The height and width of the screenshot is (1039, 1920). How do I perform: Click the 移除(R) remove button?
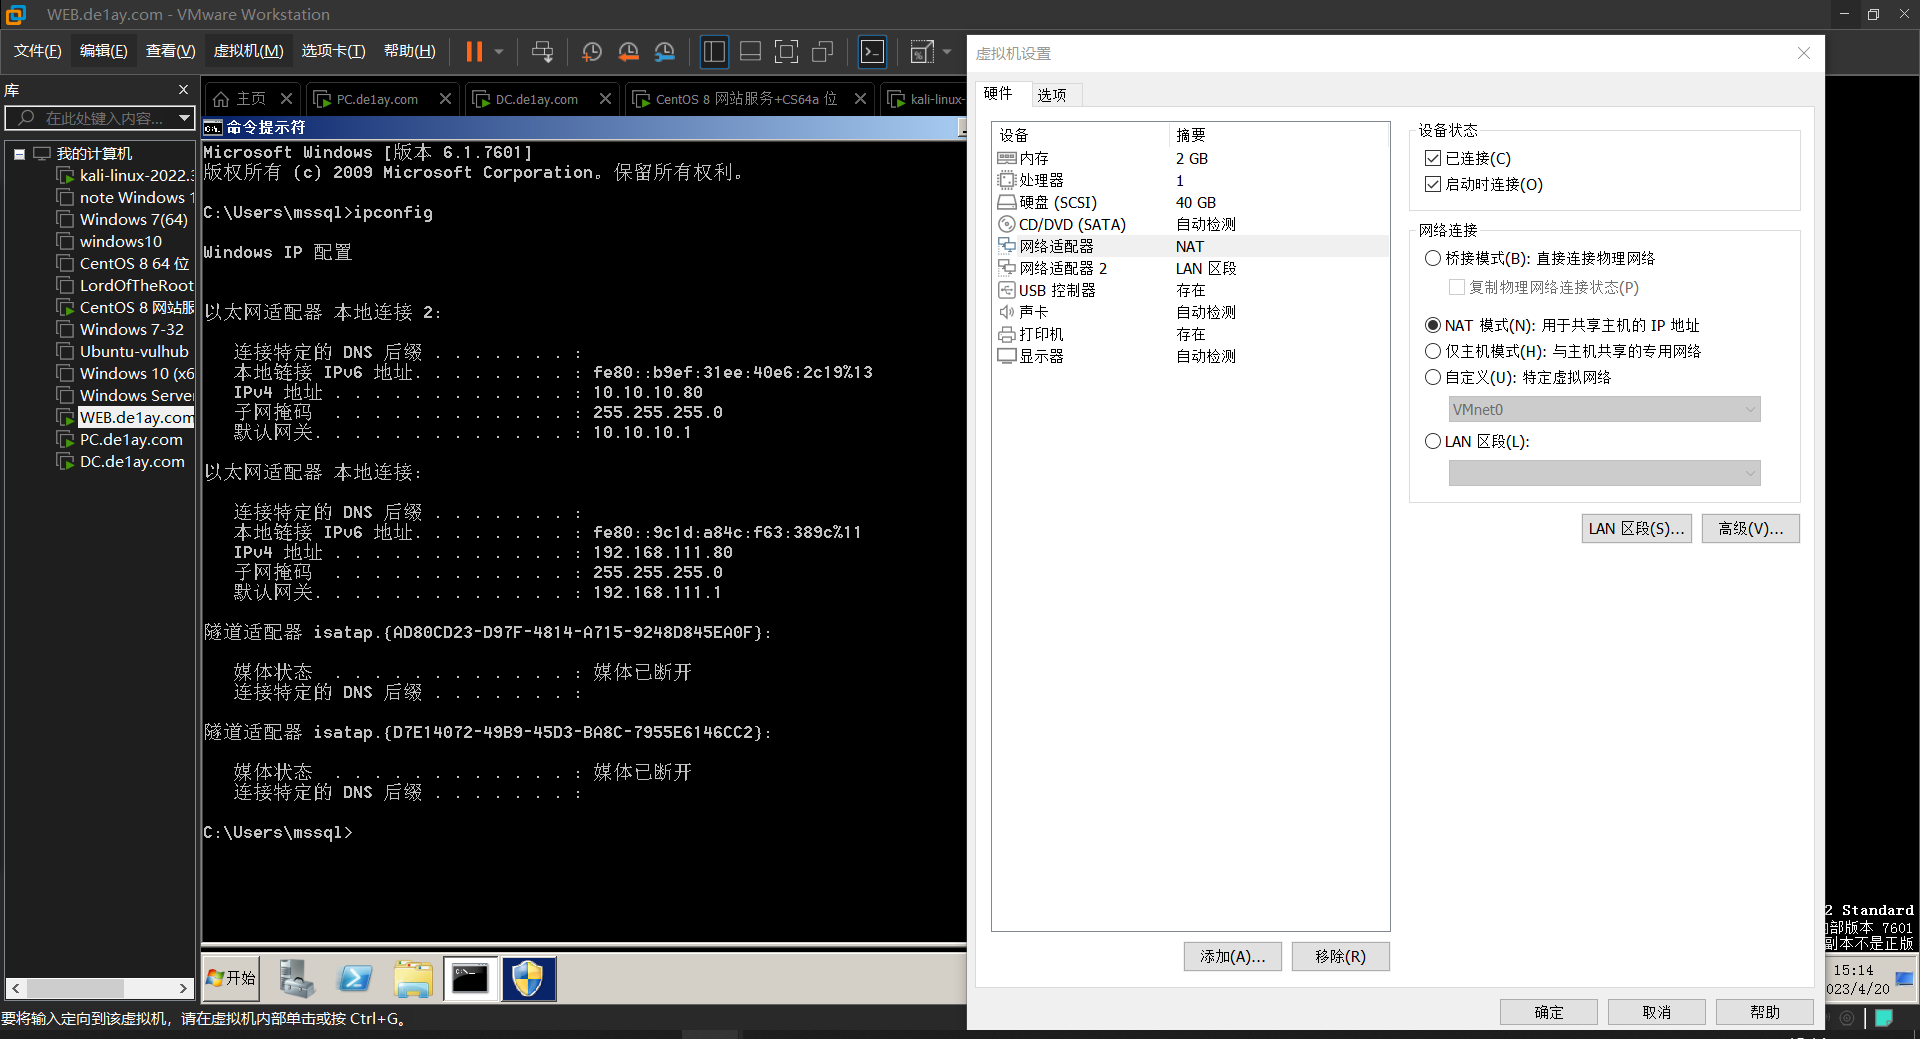point(1340,956)
